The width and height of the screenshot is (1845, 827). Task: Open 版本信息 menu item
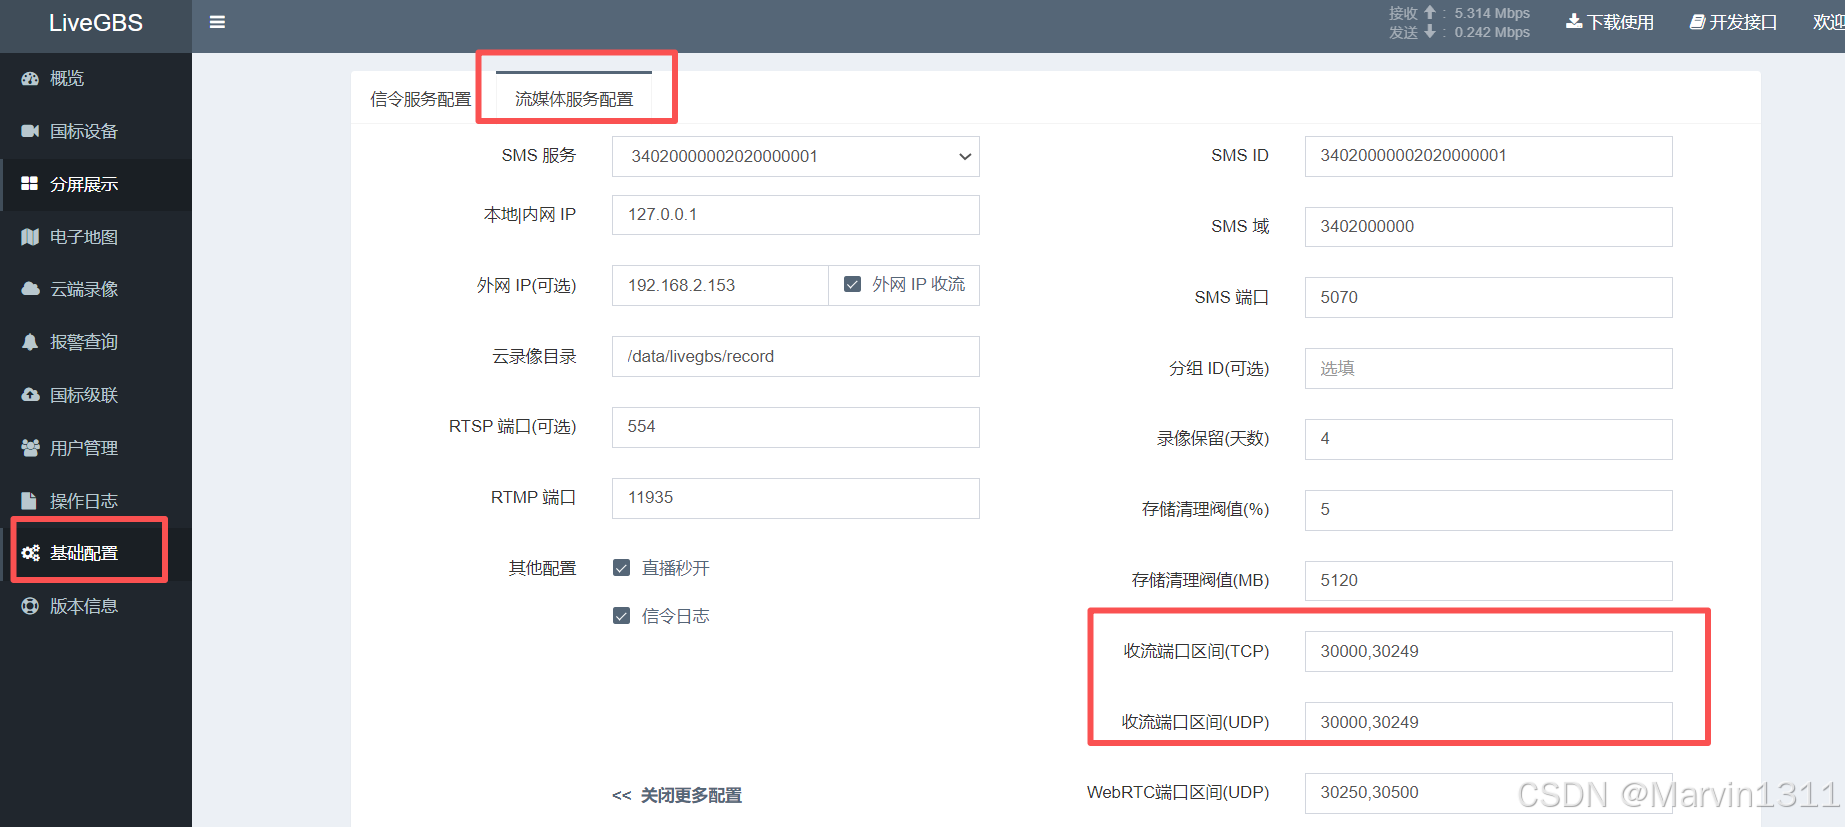click(x=96, y=606)
